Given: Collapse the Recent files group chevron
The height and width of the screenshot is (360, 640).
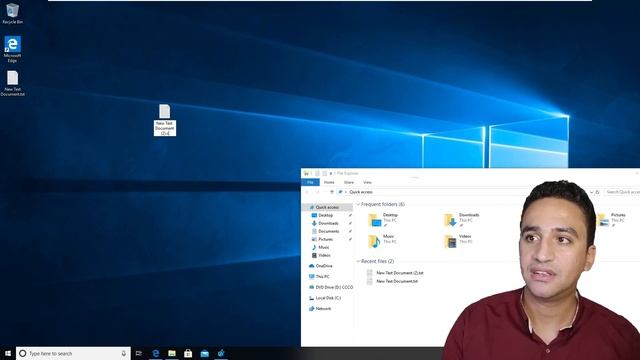Looking at the screenshot, I should coord(358,261).
